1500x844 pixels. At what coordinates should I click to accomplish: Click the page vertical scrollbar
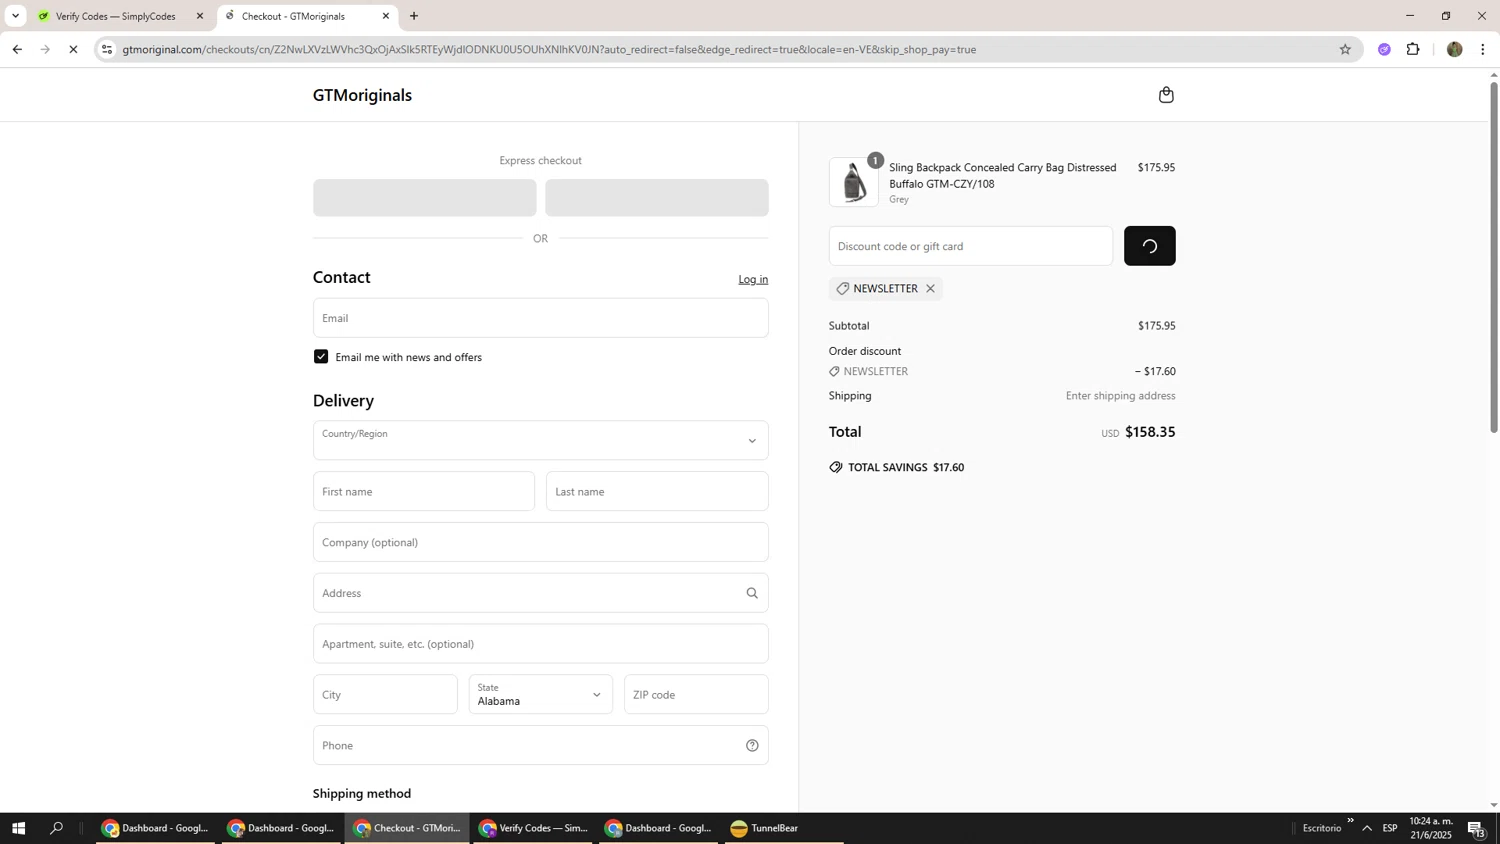1494,257
